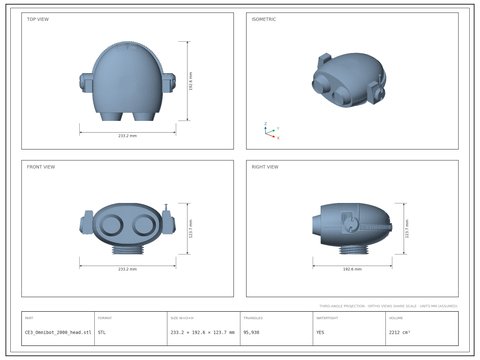480x360 pixels.
Task: Click the 233.2 mm width dimension in top view
Action: coord(128,136)
